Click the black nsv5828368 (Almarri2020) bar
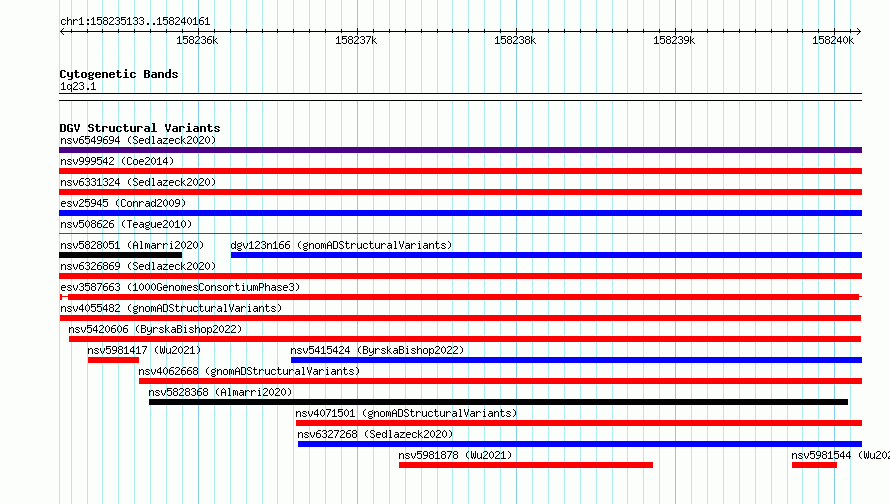Viewport: 890px width, 504px height. pos(498,402)
